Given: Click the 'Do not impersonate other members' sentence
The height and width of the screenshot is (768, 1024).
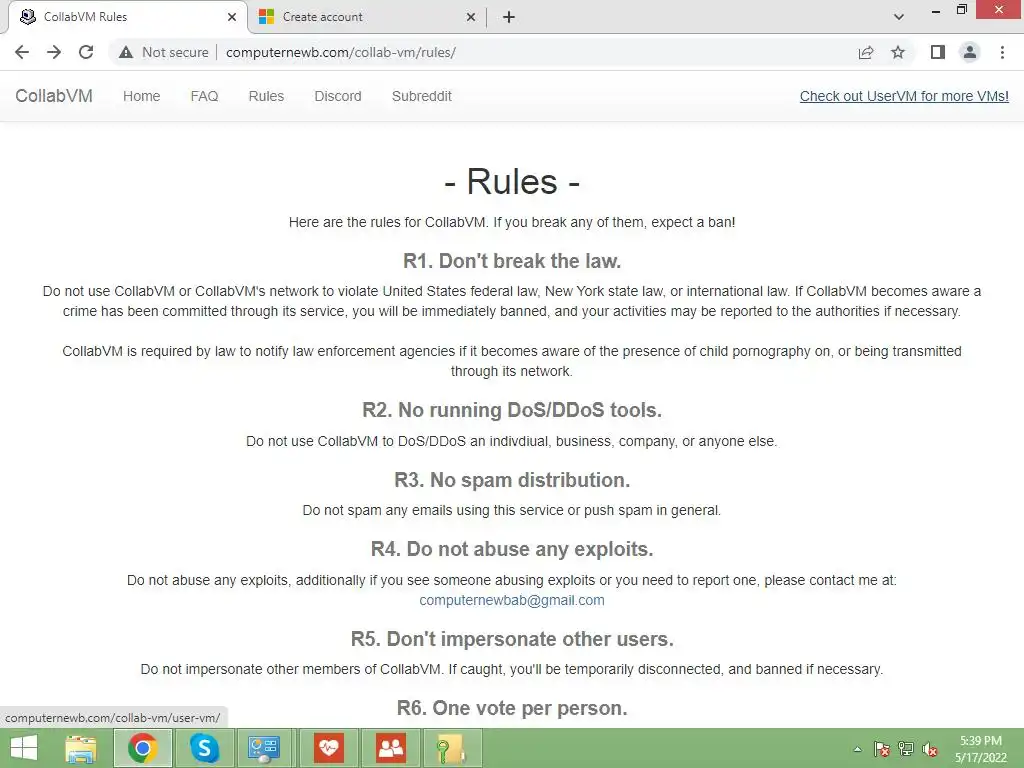Looking at the screenshot, I should [512, 669].
